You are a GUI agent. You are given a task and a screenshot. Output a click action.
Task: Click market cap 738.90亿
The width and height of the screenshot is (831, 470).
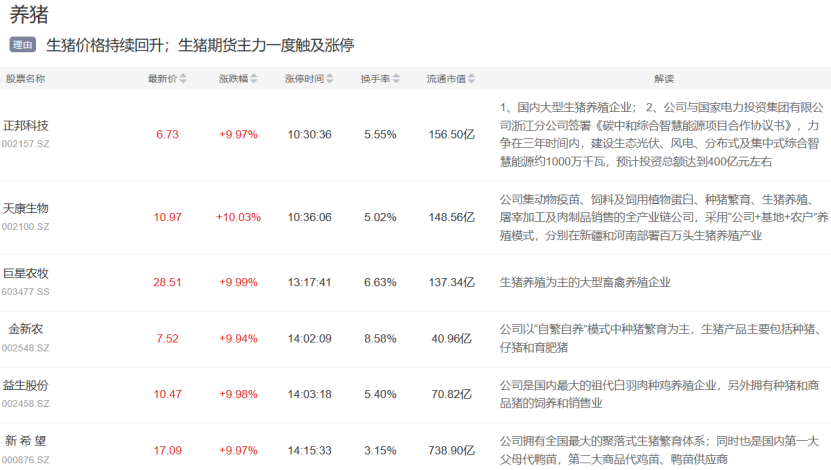[452, 450]
